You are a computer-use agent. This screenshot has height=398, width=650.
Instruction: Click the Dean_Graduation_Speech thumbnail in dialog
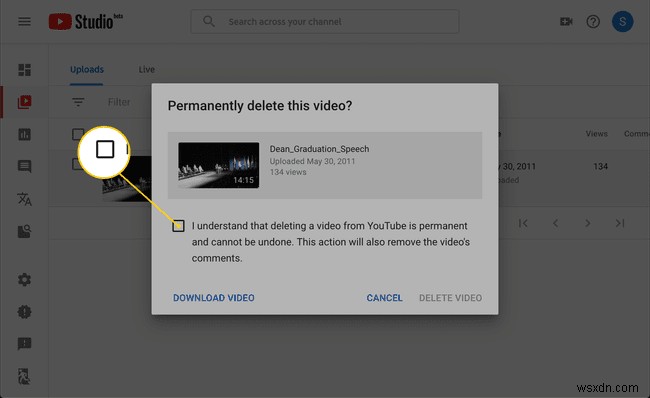(218, 165)
